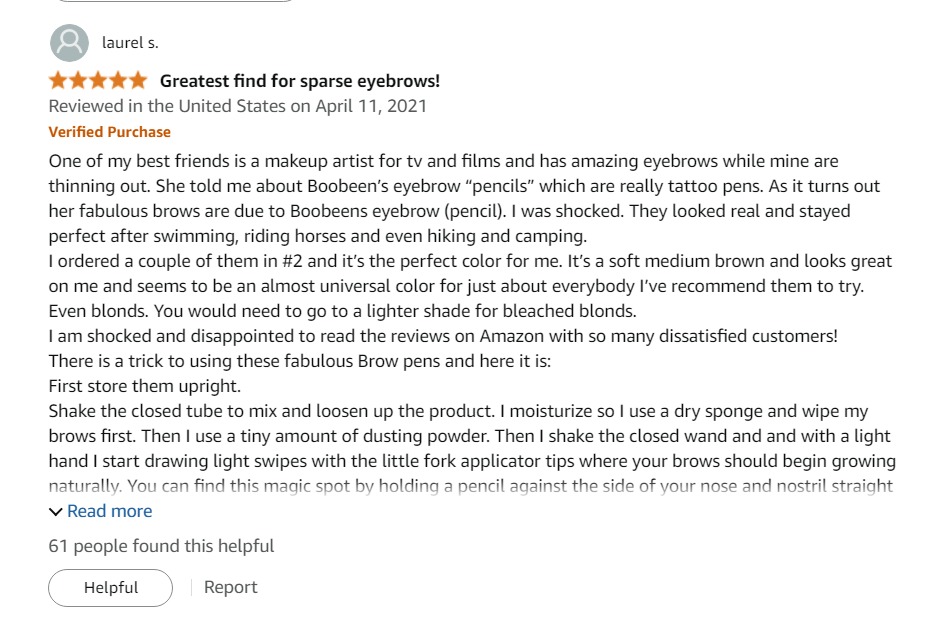Expand review using the Read more chevron

pos(56,512)
